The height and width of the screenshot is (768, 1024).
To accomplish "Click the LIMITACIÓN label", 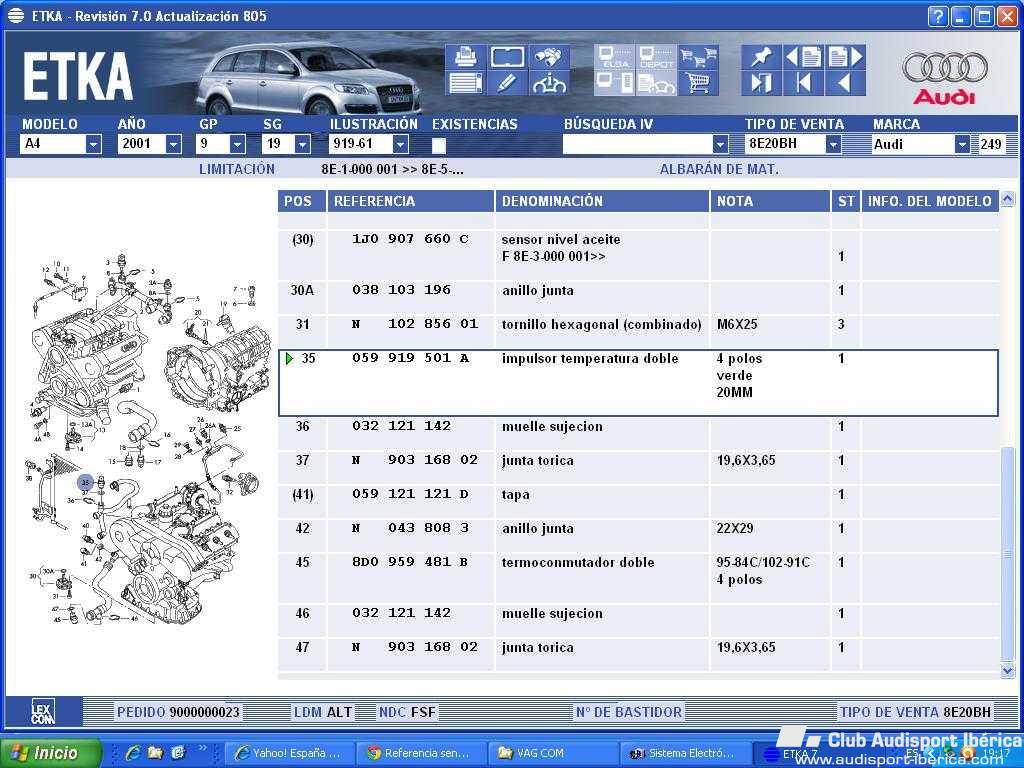I will tap(236, 169).
